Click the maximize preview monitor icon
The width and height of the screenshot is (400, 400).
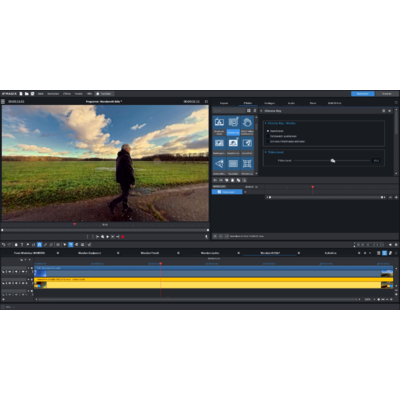point(206,101)
